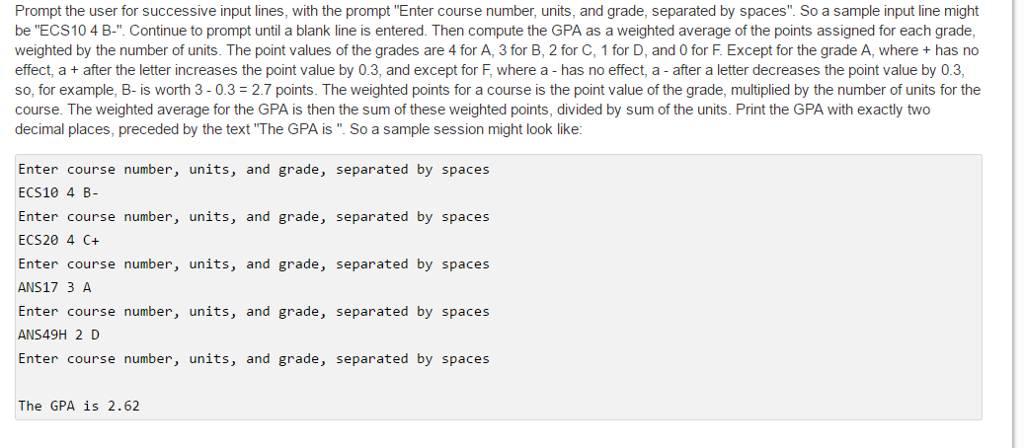
Task: Click the 'ANS17 3 A' sample input line
Action: pos(55,287)
